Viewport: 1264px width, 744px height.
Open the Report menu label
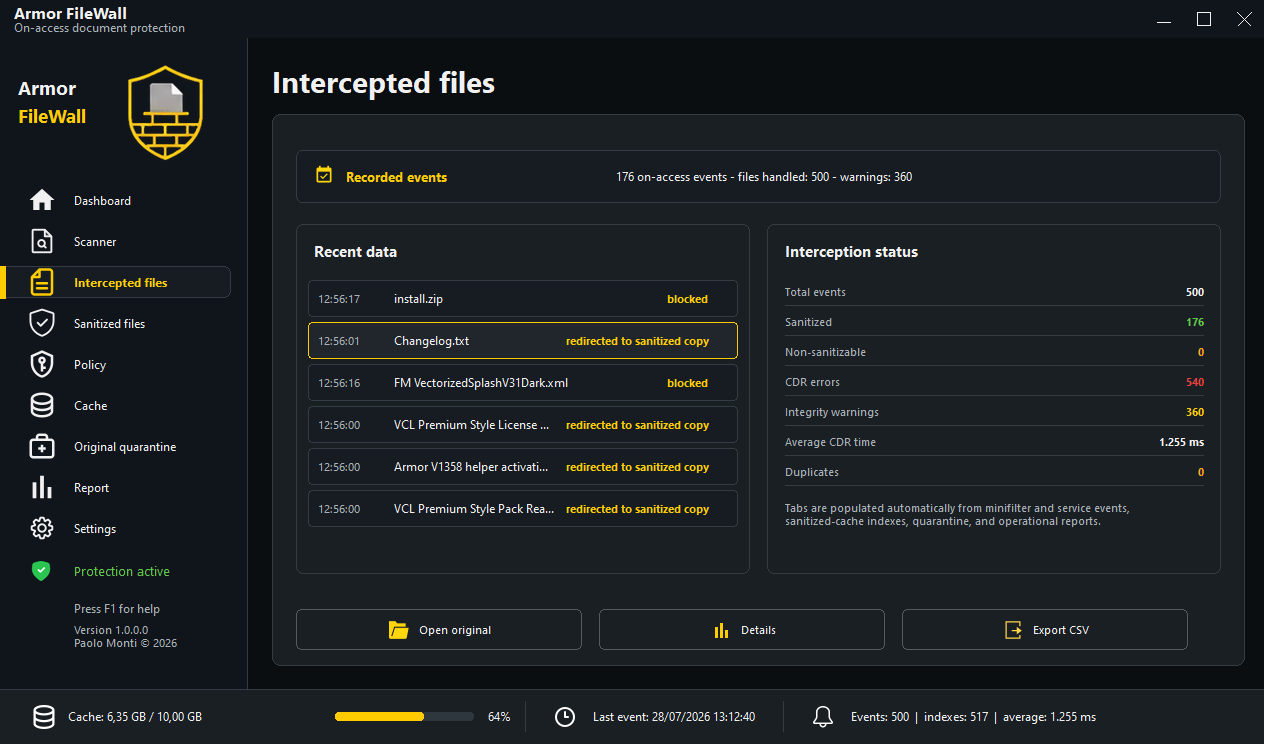point(91,488)
